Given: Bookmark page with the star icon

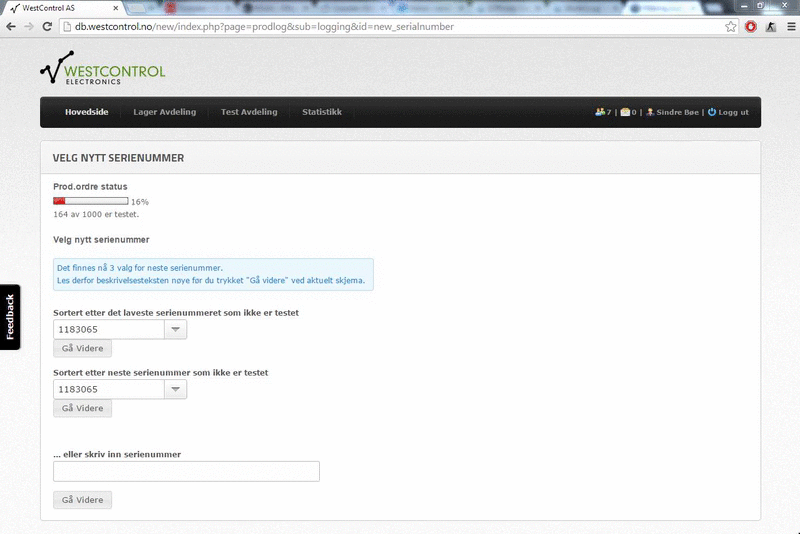Looking at the screenshot, I should coord(731,27).
